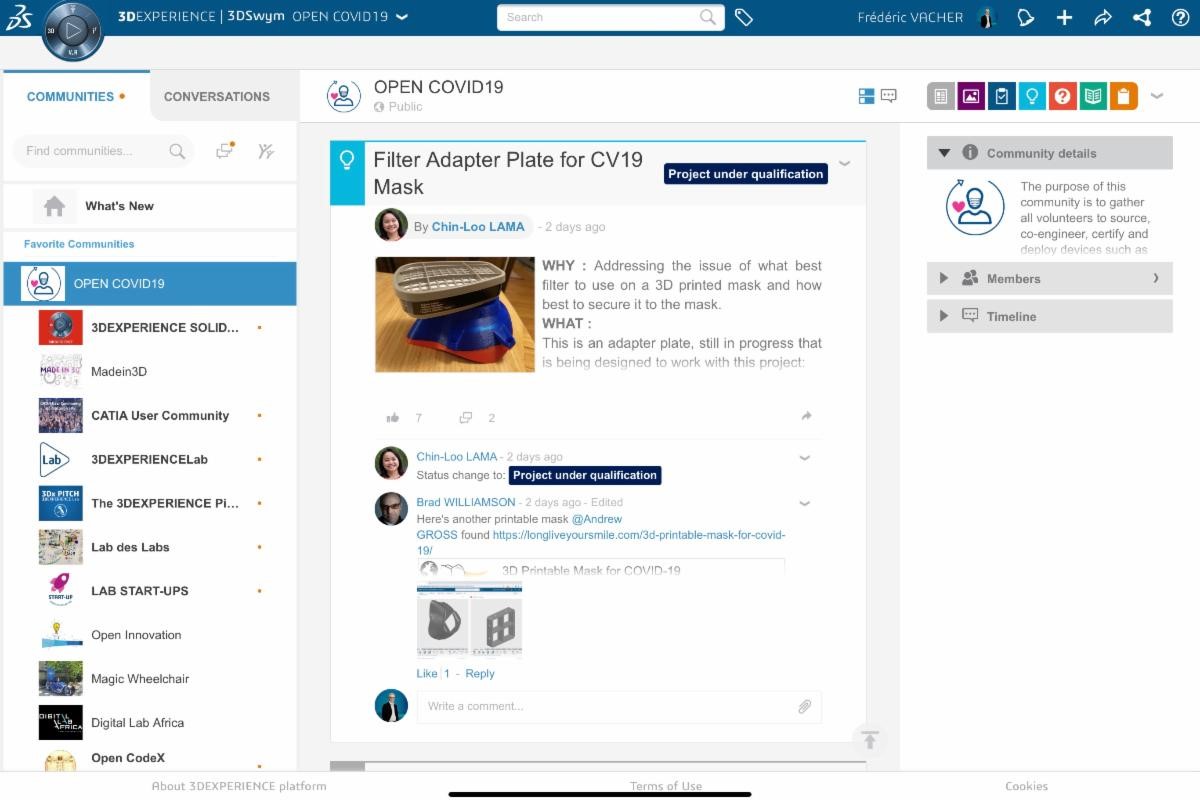Open the 3DSwym OPEN COVID19 title dropdown
Screen dimensions: 1200x803
point(402,17)
